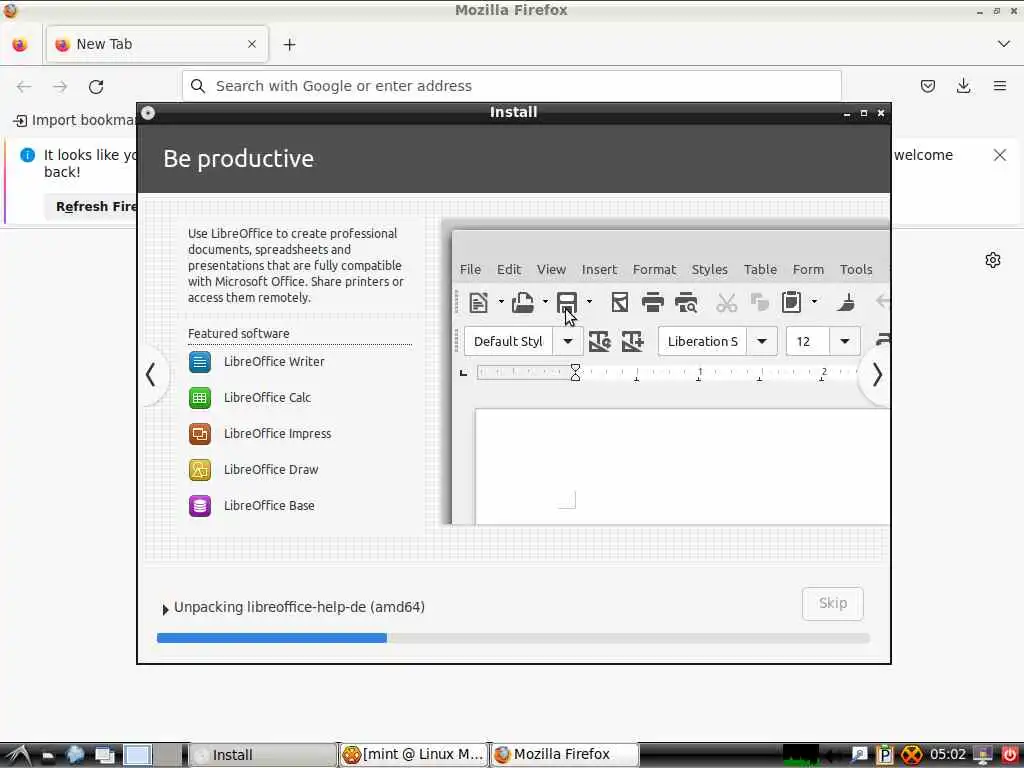The image size is (1024, 768).
Task: Click the show desktop taskbar icon
Action: pos(104,756)
